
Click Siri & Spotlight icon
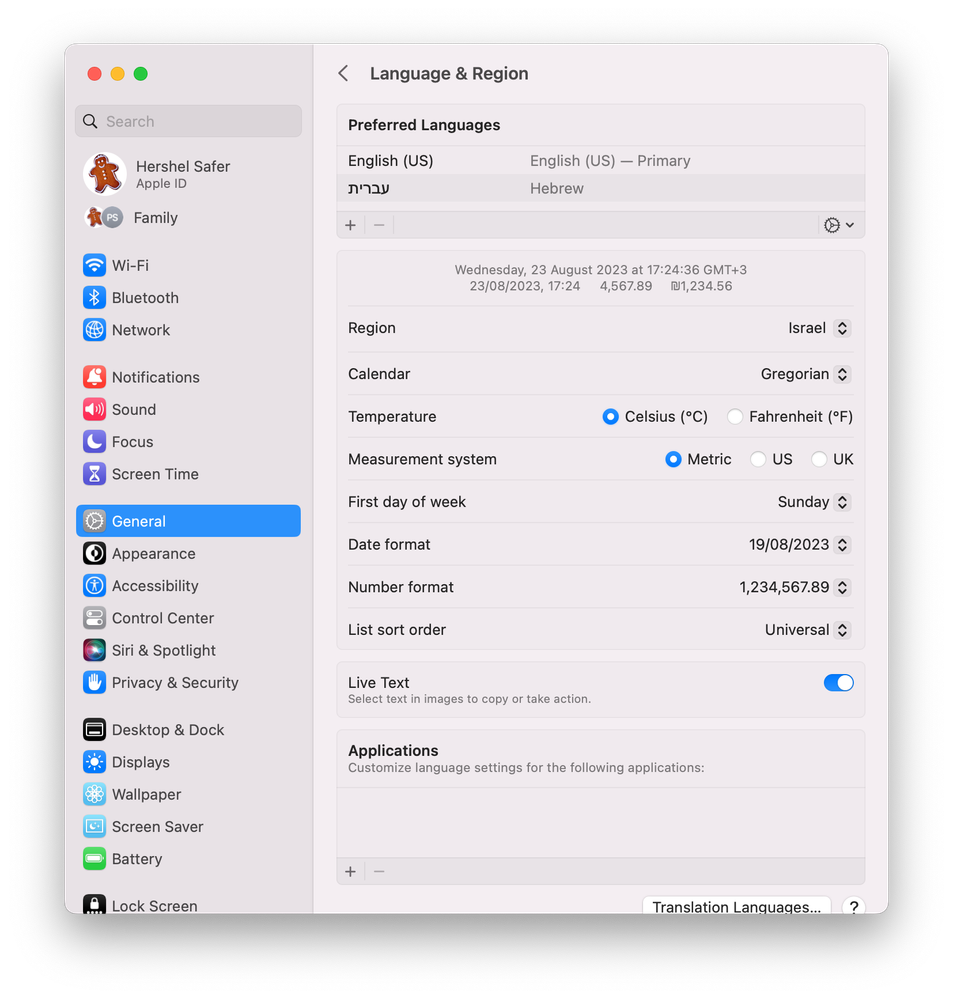point(94,650)
